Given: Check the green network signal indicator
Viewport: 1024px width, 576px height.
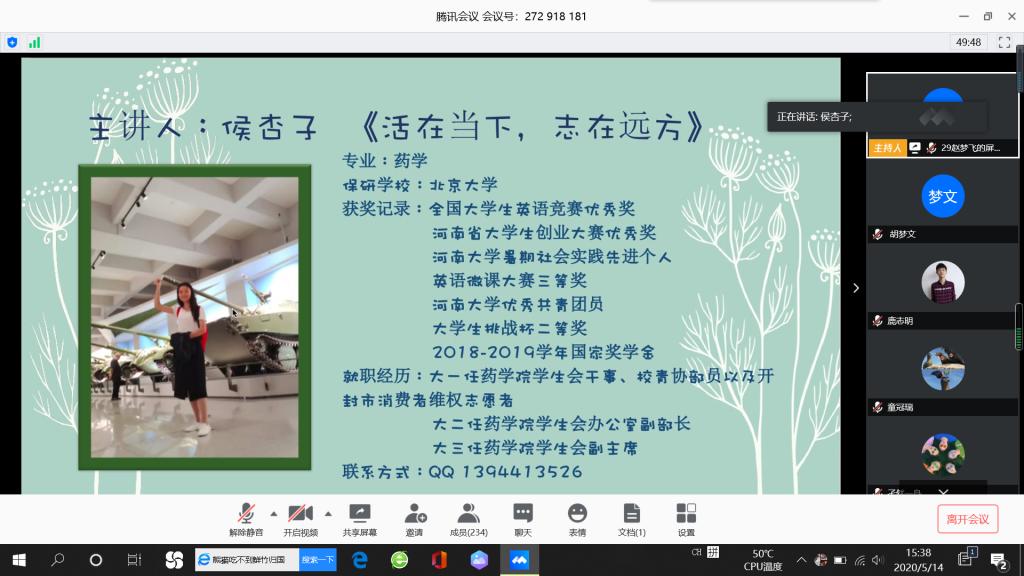Looking at the screenshot, I should 35,42.
